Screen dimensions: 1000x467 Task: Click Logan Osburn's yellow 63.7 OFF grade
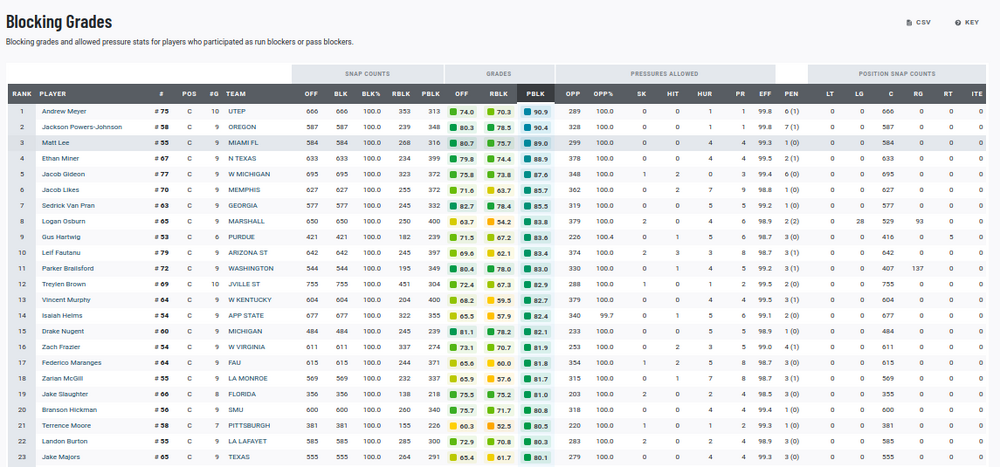pyautogui.click(x=461, y=221)
